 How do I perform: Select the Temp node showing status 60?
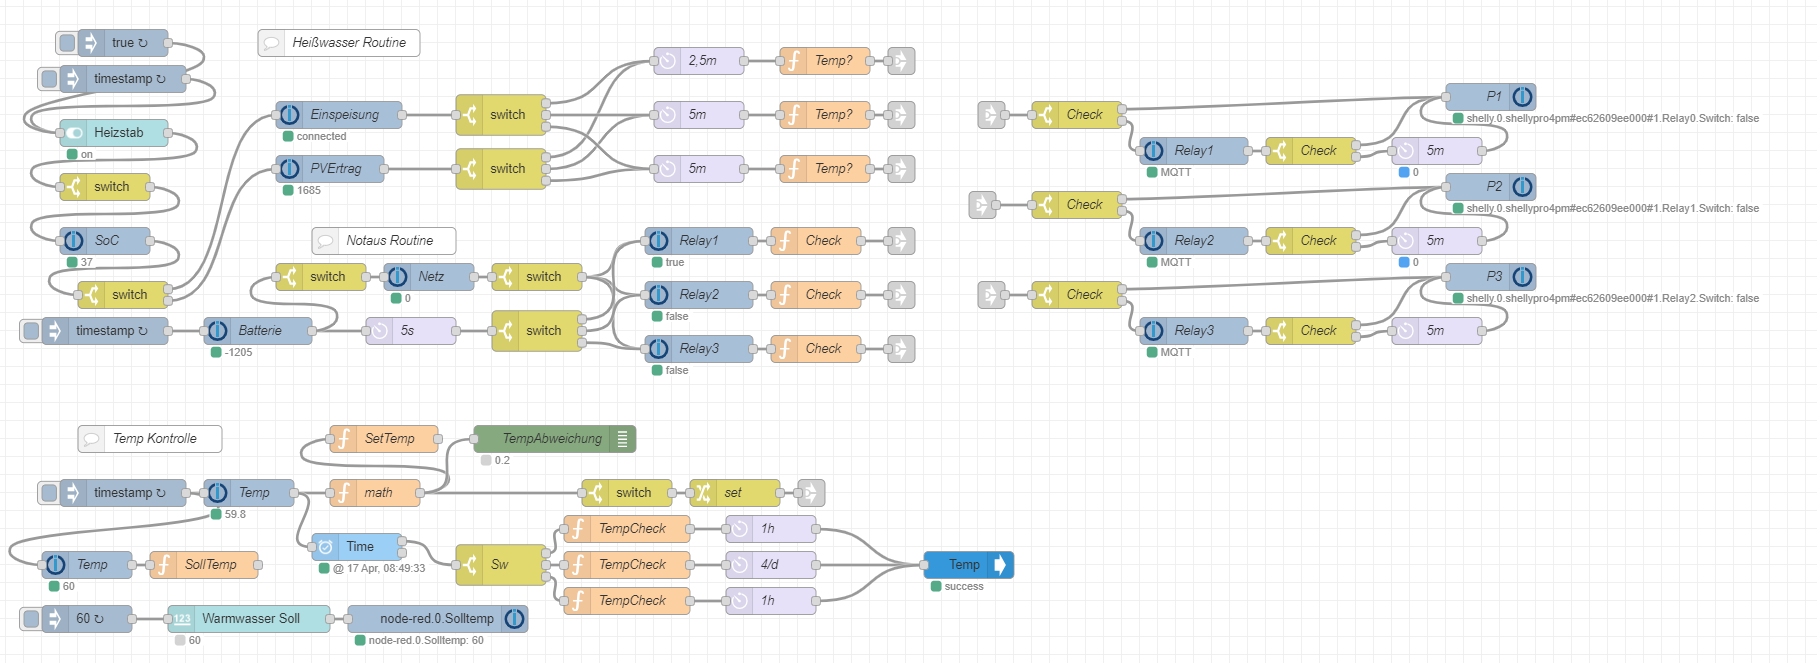(87, 565)
